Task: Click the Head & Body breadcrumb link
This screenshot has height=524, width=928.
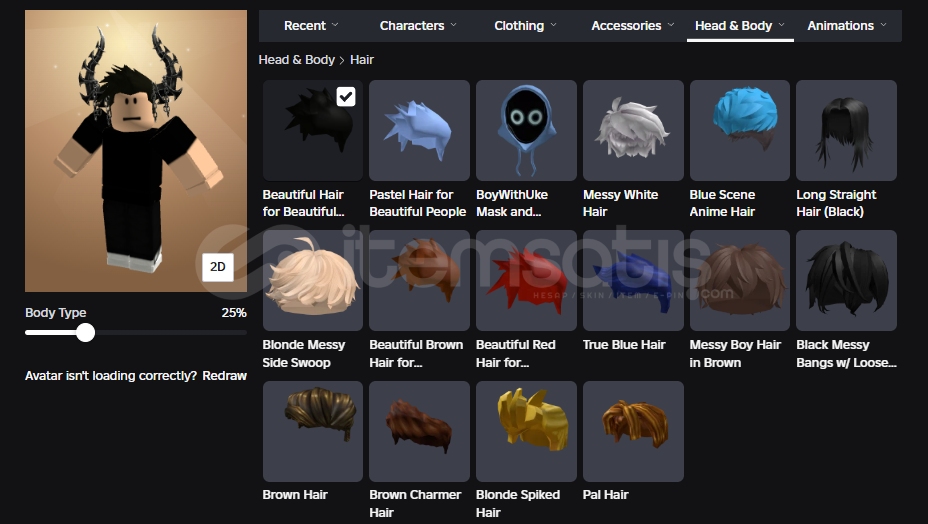Action: pos(297,60)
